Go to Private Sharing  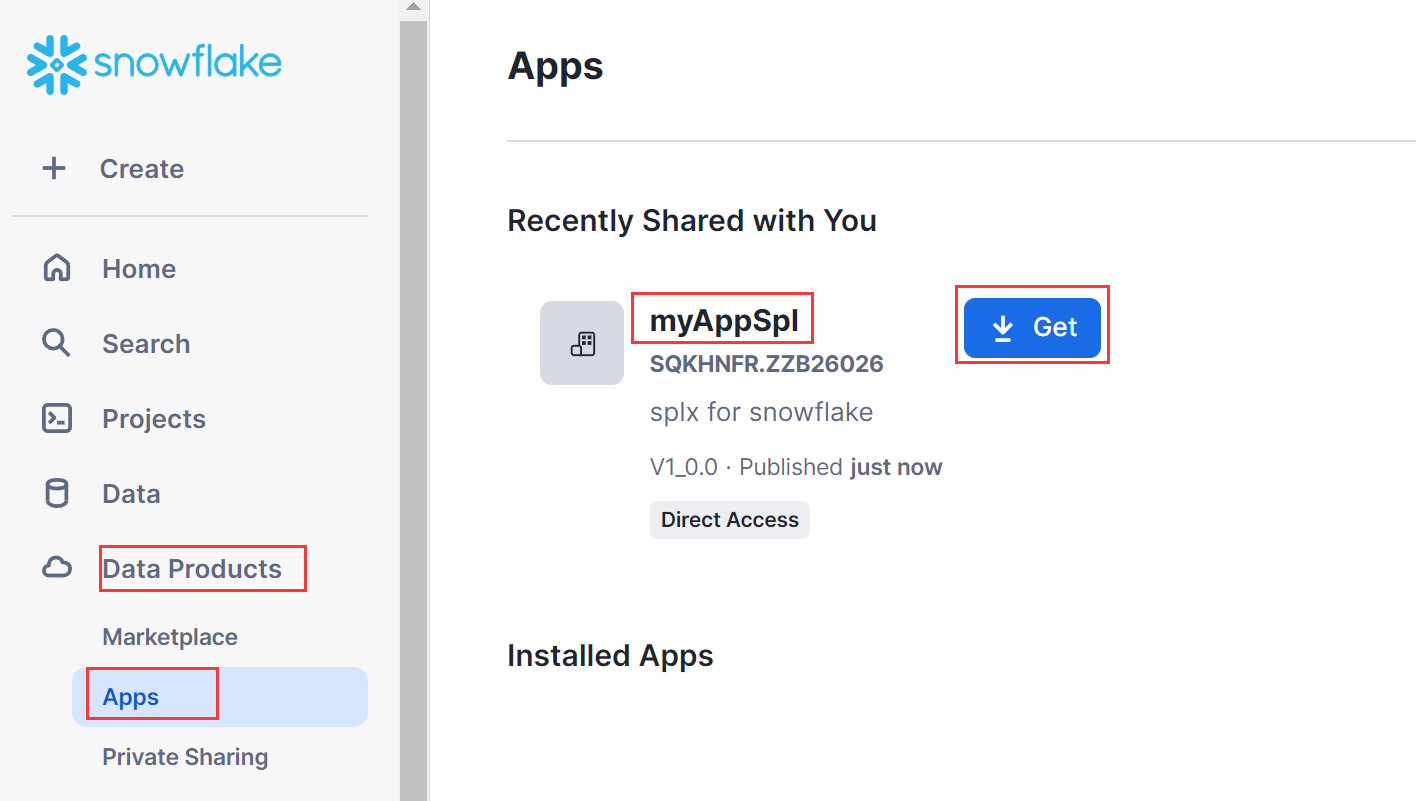pyautogui.click(x=185, y=757)
